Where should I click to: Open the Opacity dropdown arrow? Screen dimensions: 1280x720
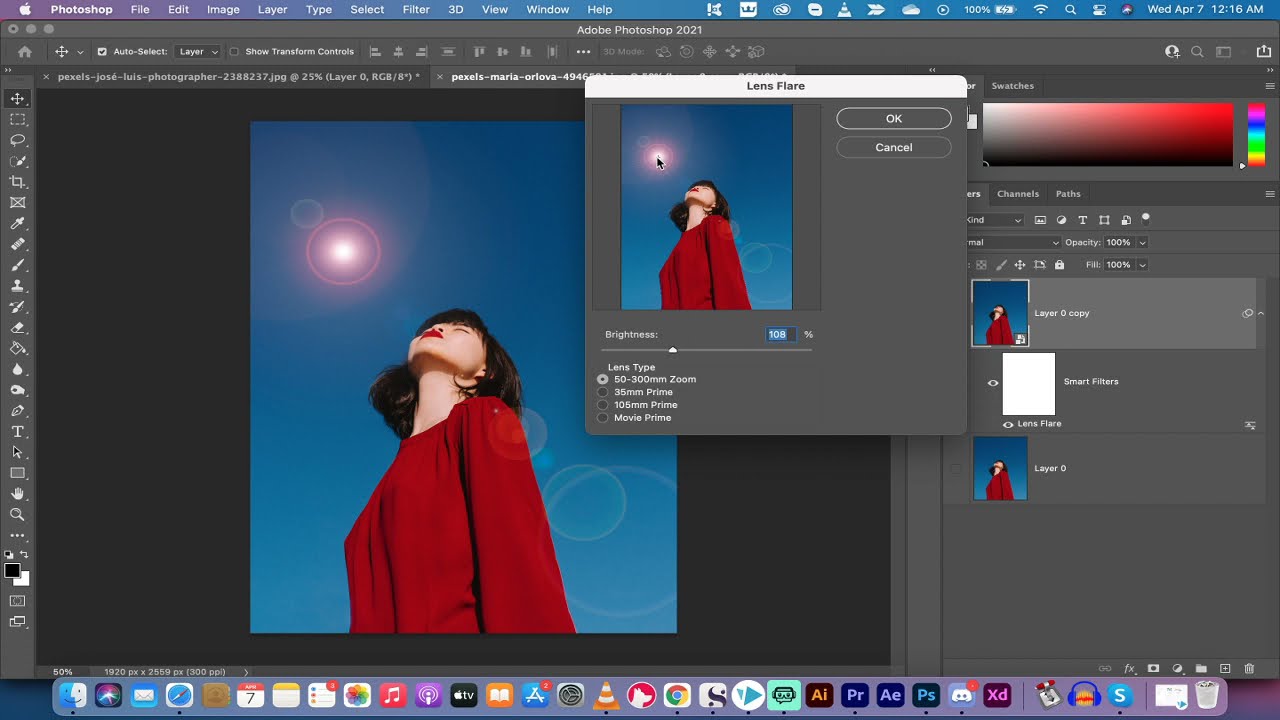[x=1142, y=243]
